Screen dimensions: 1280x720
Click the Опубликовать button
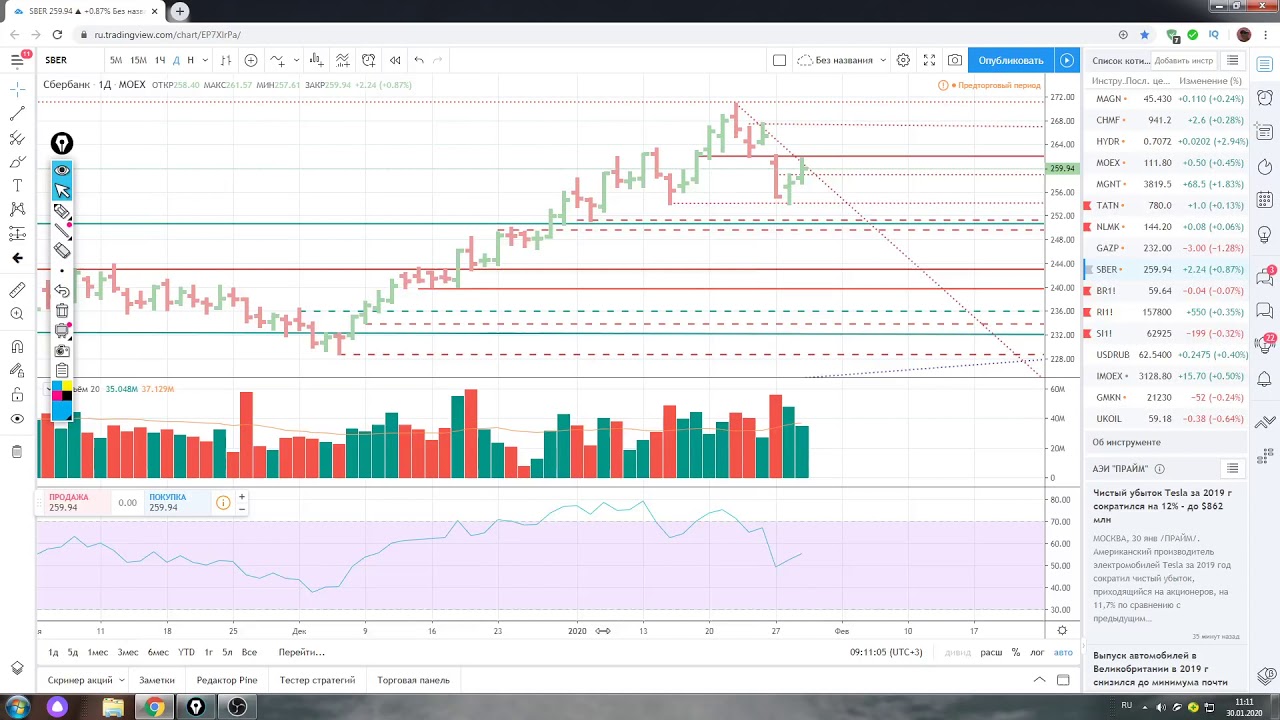pyautogui.click(x=1011, y=60)
